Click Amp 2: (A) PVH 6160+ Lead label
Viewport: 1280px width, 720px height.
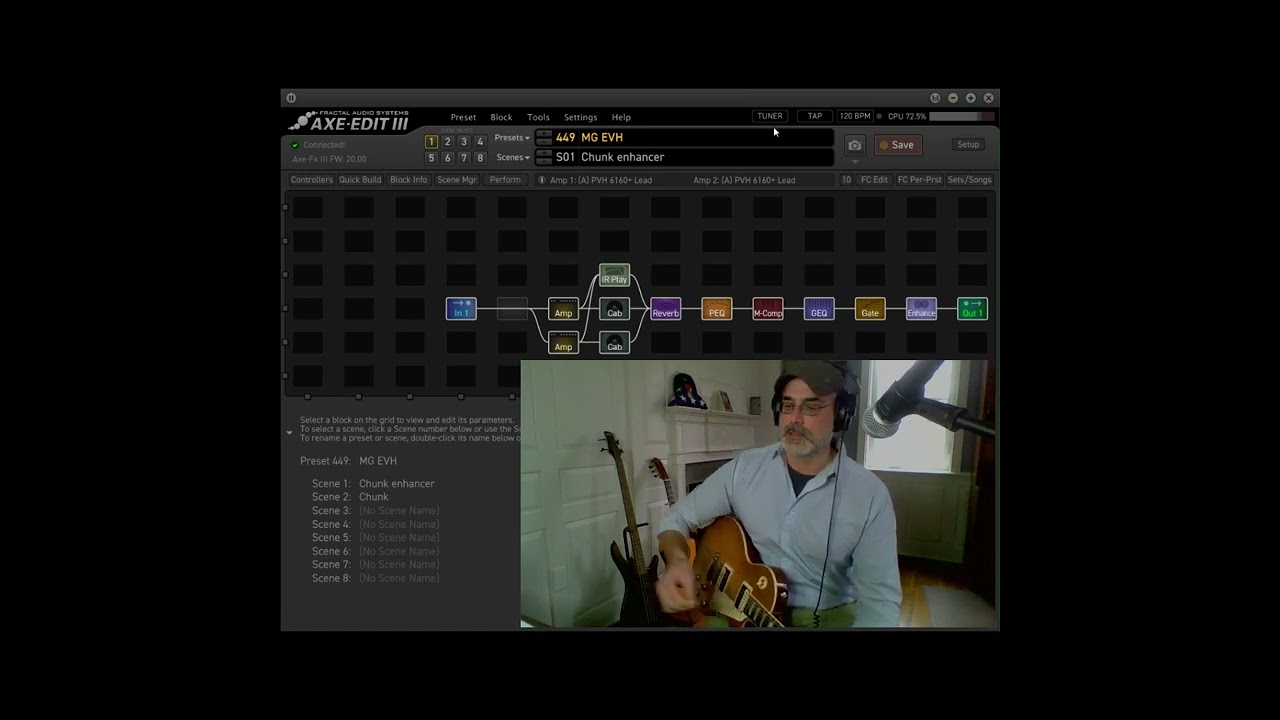[744, 180]
